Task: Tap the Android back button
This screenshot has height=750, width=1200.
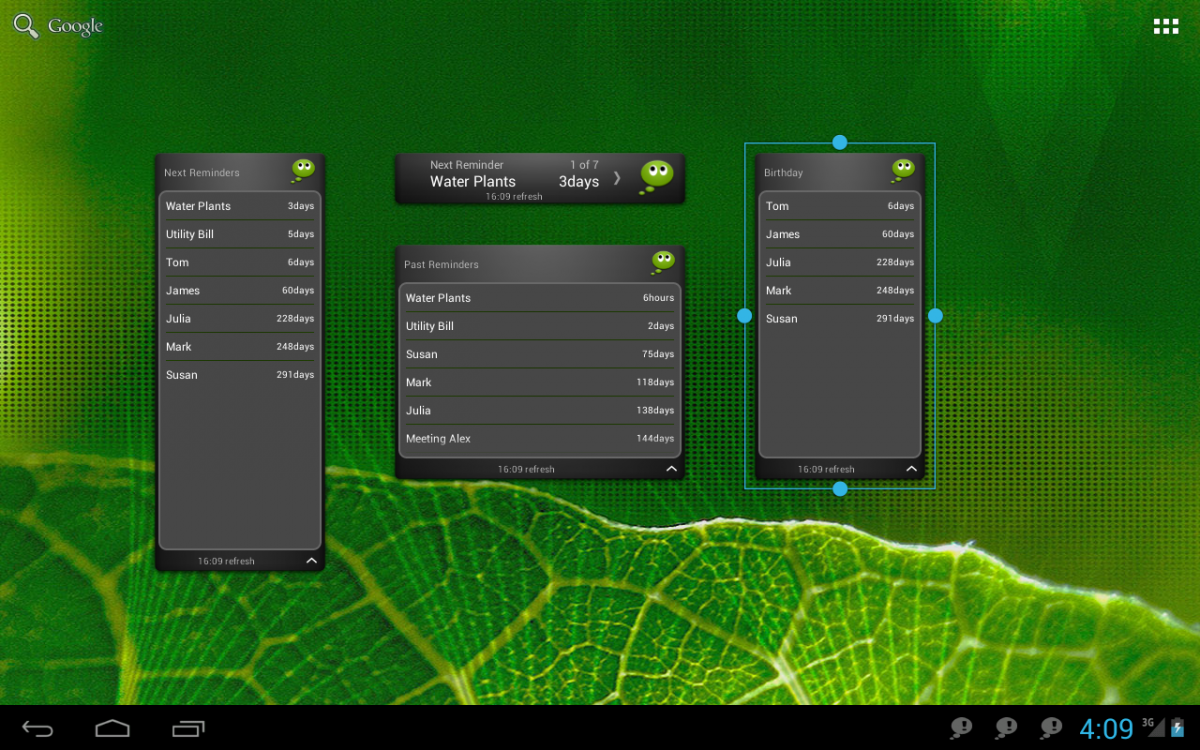Action: tap(38, 728)
